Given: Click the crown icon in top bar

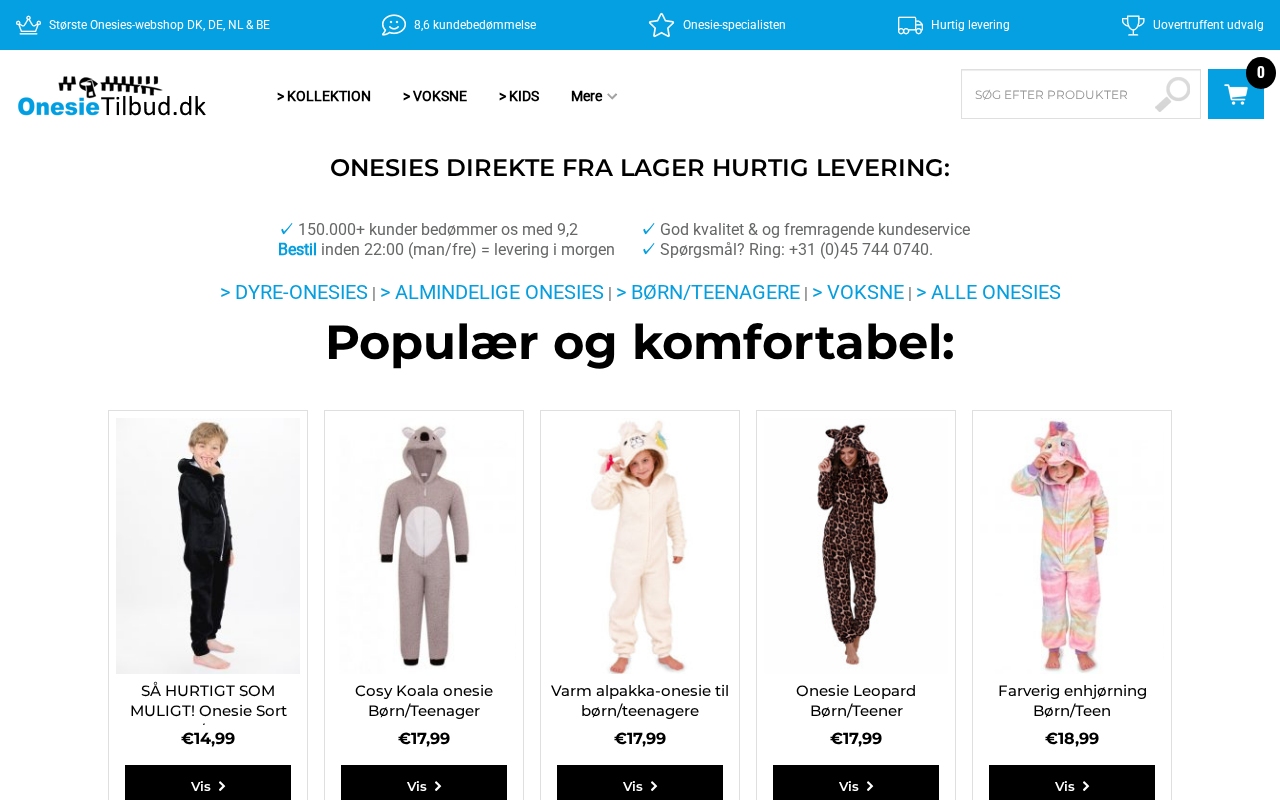Looking at the screenshot, I should pyautogui.click(x=28, y=25).
